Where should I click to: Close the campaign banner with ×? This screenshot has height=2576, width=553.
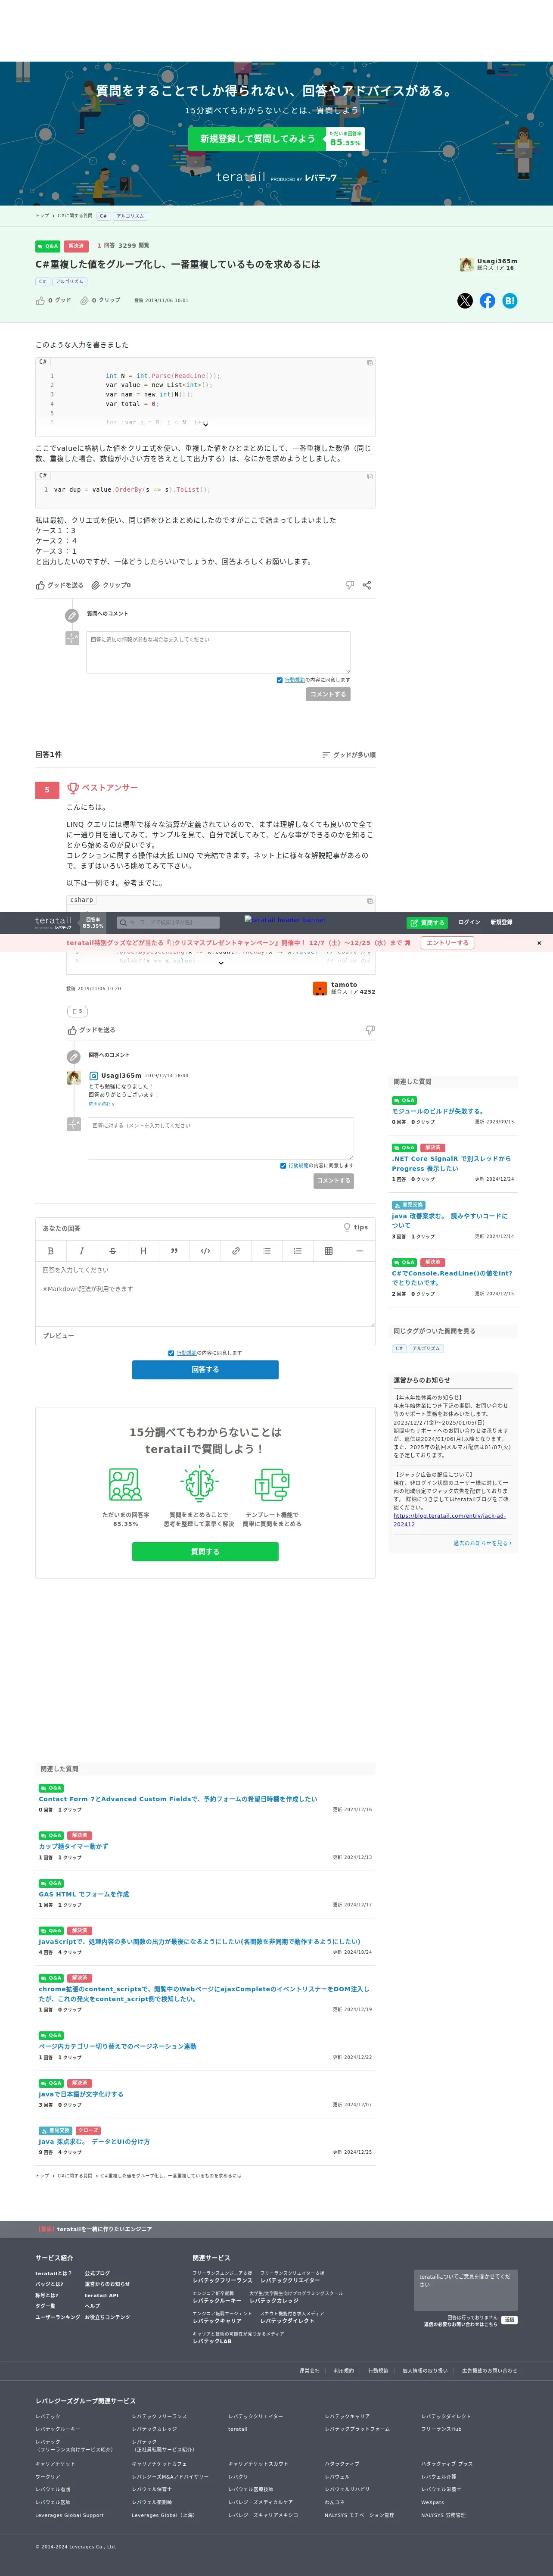[539, 943]
